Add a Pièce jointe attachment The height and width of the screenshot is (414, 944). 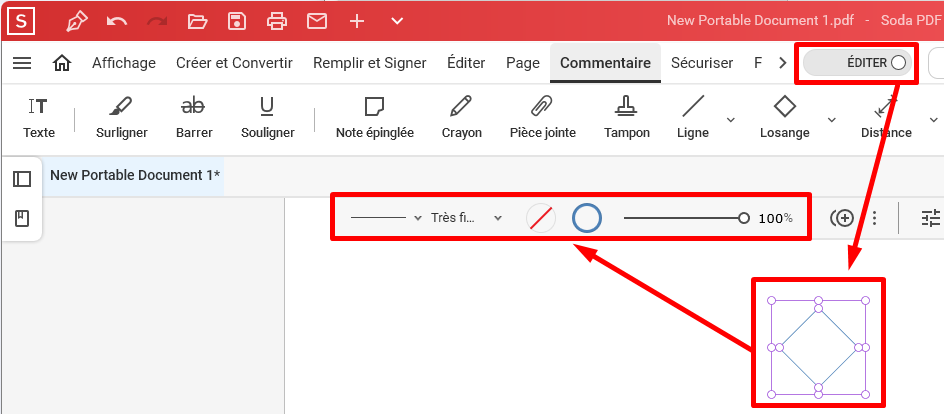(542, 119)
